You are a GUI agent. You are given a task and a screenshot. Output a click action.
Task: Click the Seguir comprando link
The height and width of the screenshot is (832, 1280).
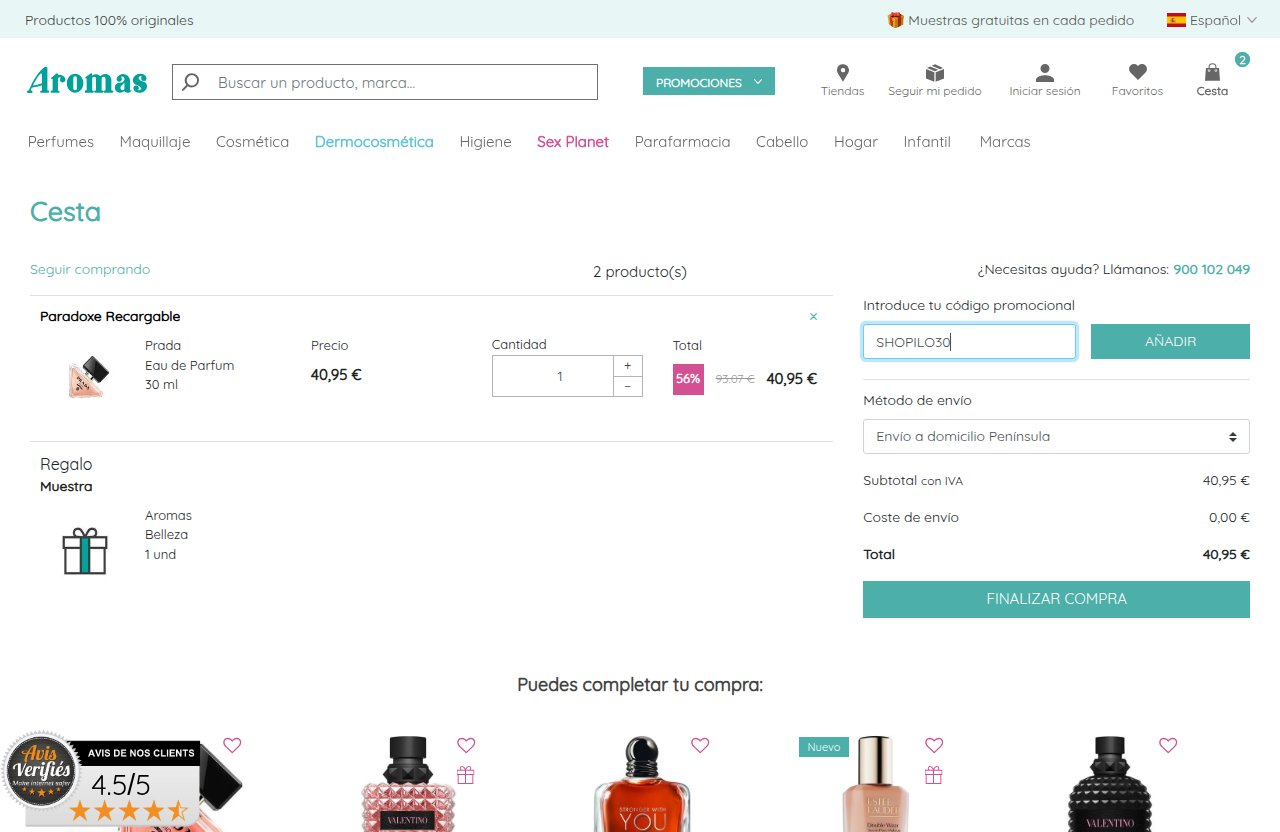[x=90, y=270]
